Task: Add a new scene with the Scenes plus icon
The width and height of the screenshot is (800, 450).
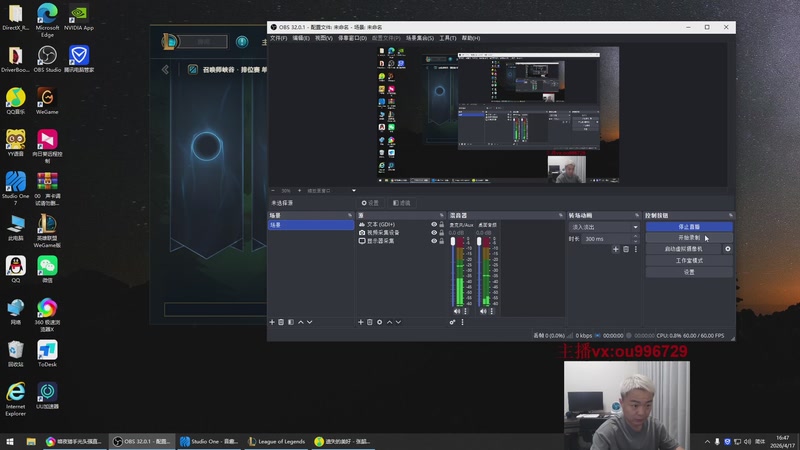Action: point(272,322)
